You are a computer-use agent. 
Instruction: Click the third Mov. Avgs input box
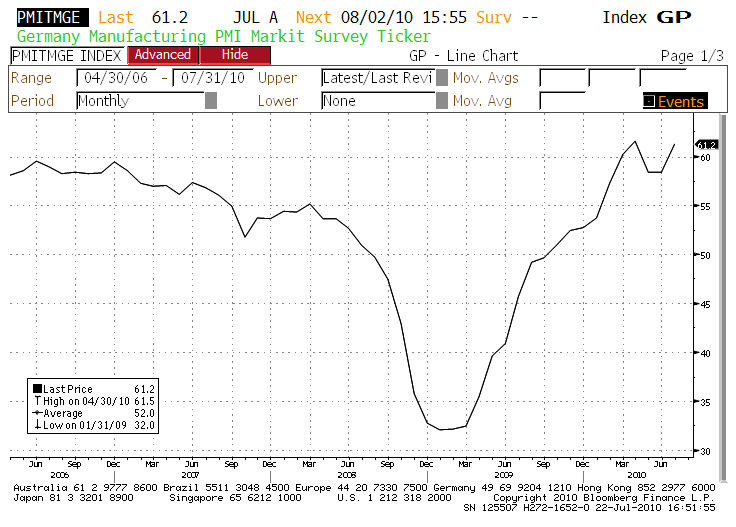point(662,77)
